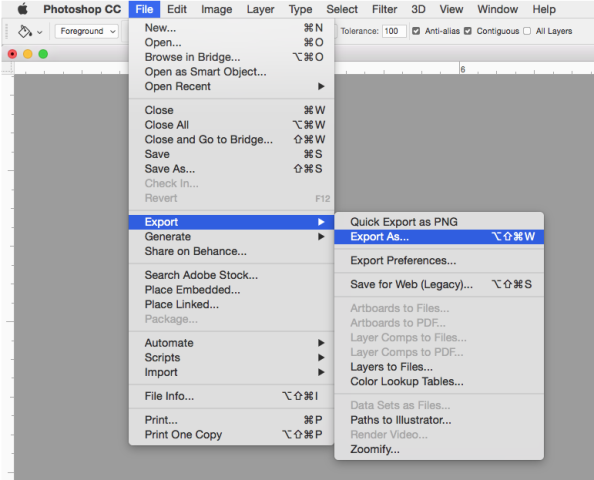Image resolution: width=594 pixels, height=480 pixels.
Task: Select Open as Smart Object...
Action: coord(231,72)
